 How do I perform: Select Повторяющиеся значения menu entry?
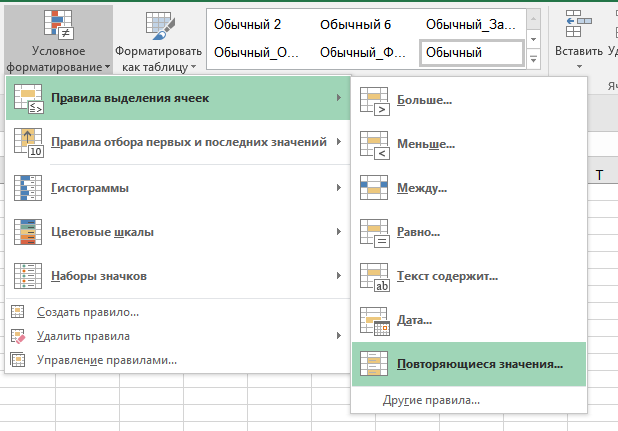tap(479, 364)
